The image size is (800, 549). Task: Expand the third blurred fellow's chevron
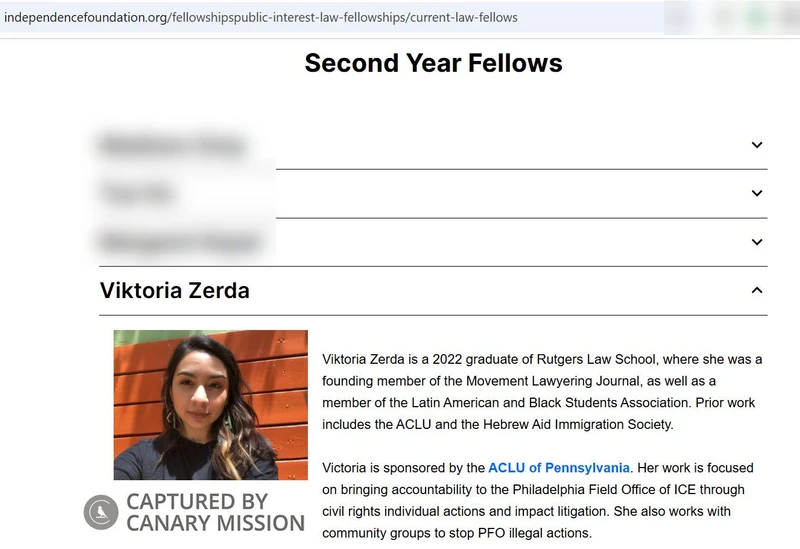pos(757,242)
